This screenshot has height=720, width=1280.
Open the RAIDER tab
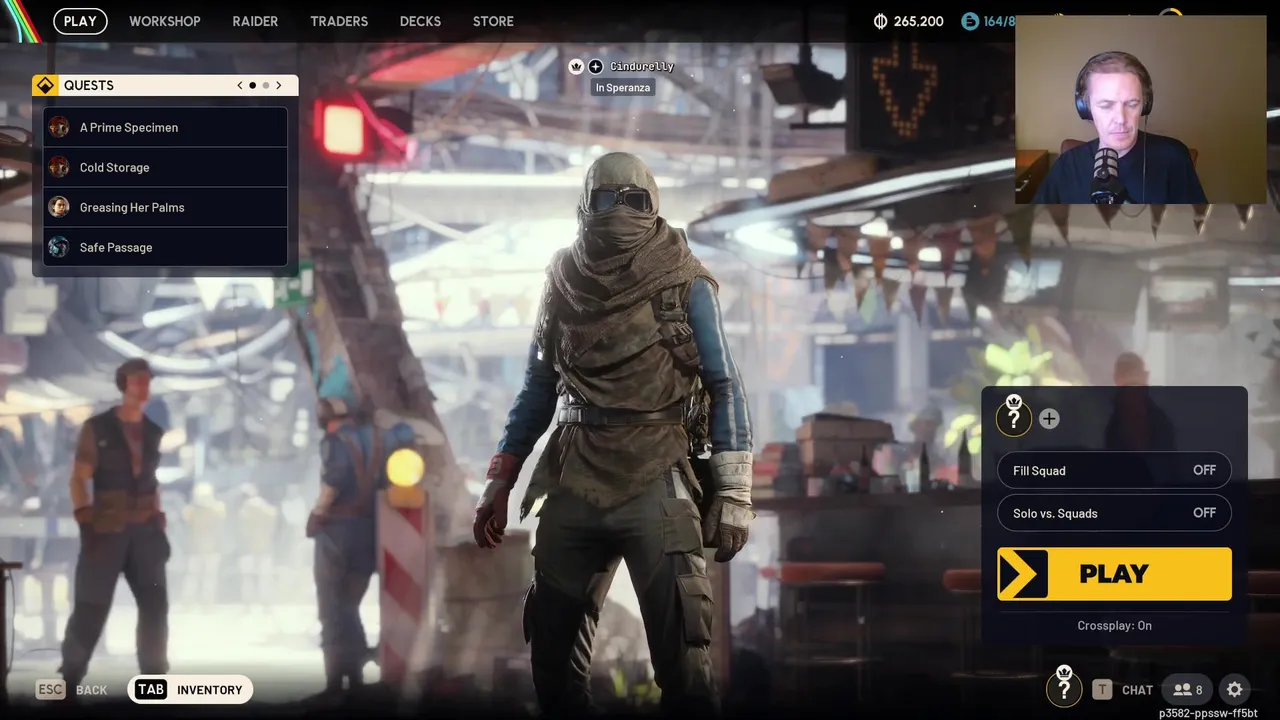[x=255, y=21]
